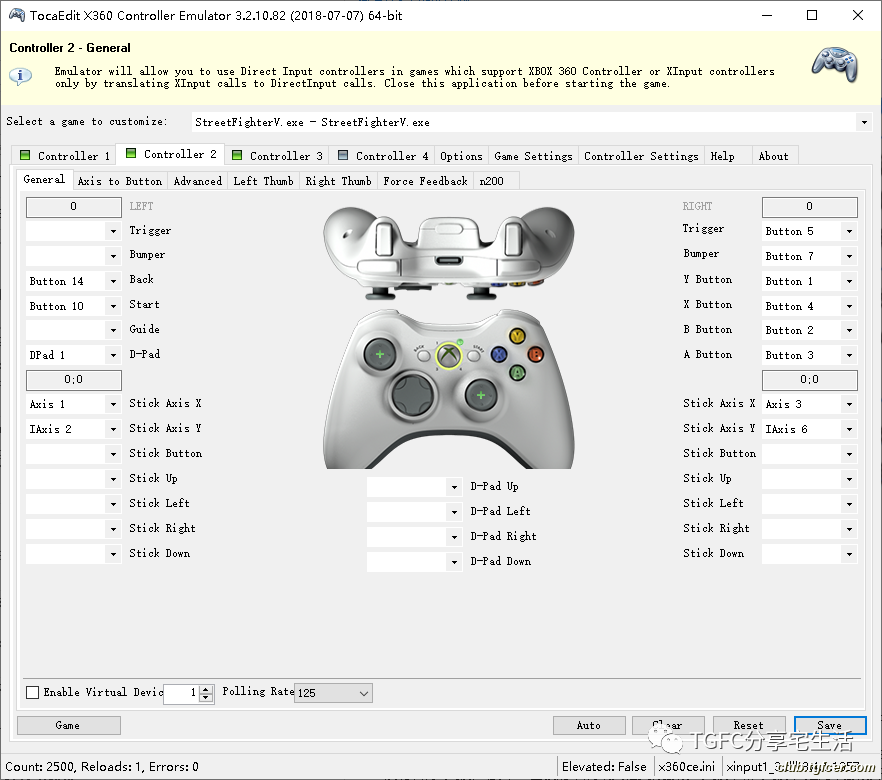Click the right trigger value field
Viewport: 882px width, 780px height.
pyautogui.click(x=809, y=206)
